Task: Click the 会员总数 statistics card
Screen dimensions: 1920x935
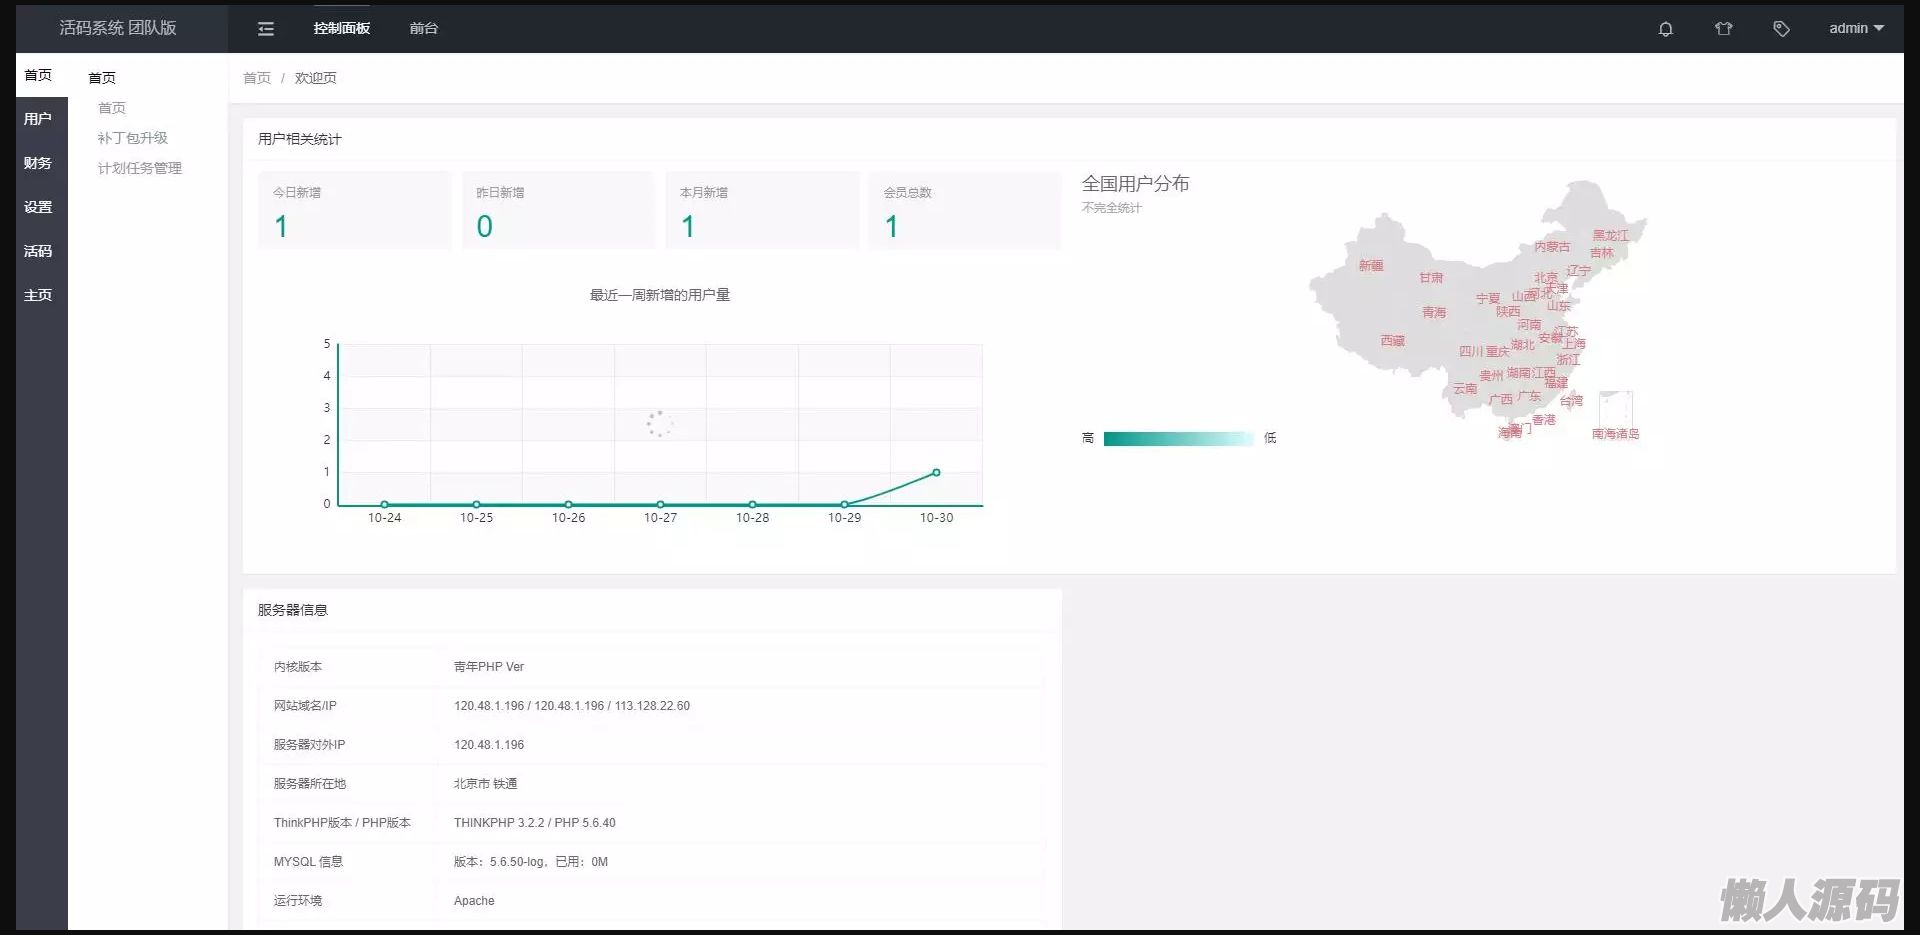Action: tap(964, 210)
